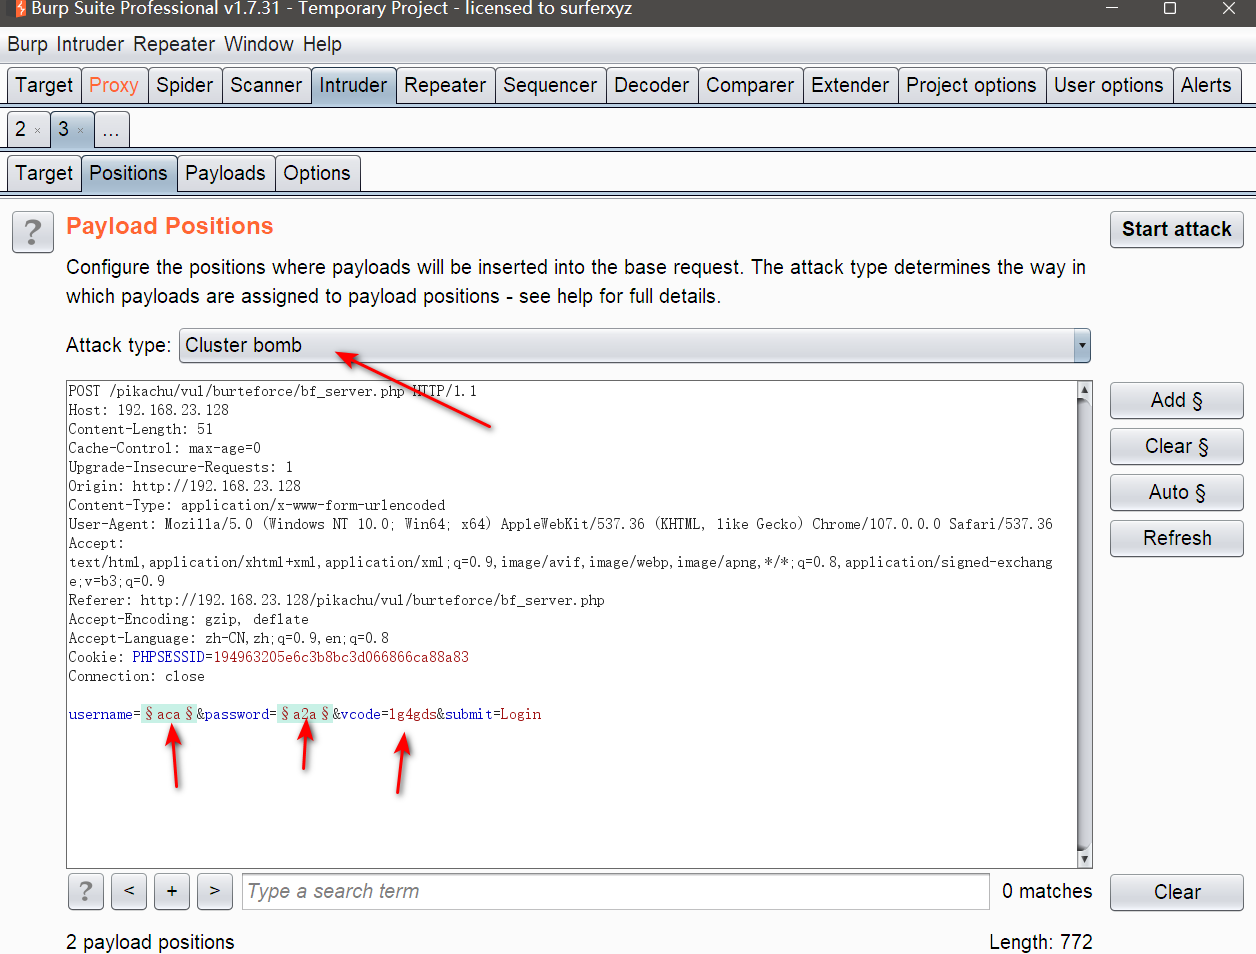The width and height of the screenshot is (1256, 954).
Task: Close Intruder attack tab 2
Action: point(38,130)
